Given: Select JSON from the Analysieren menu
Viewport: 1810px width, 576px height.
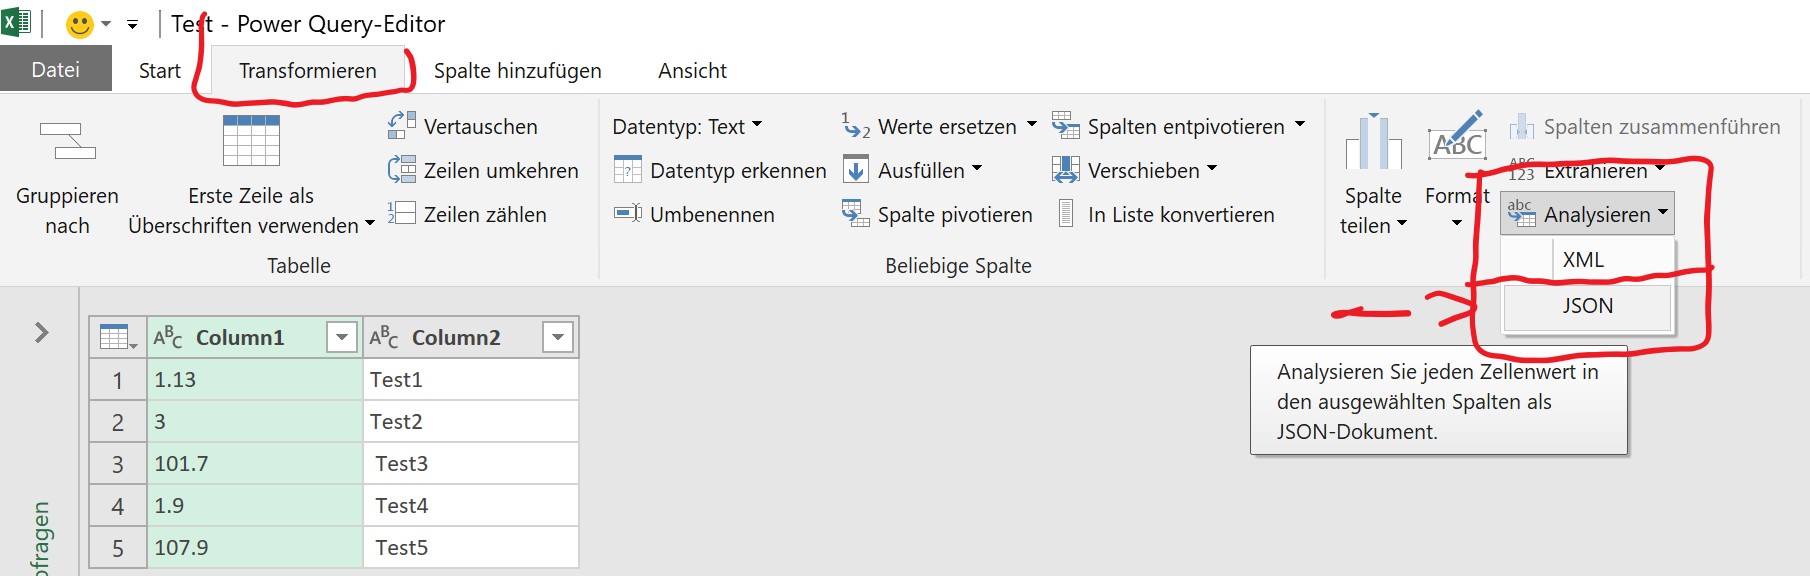Looking at the screenshot, I should pyautogui.click(x=1587, y=306).
